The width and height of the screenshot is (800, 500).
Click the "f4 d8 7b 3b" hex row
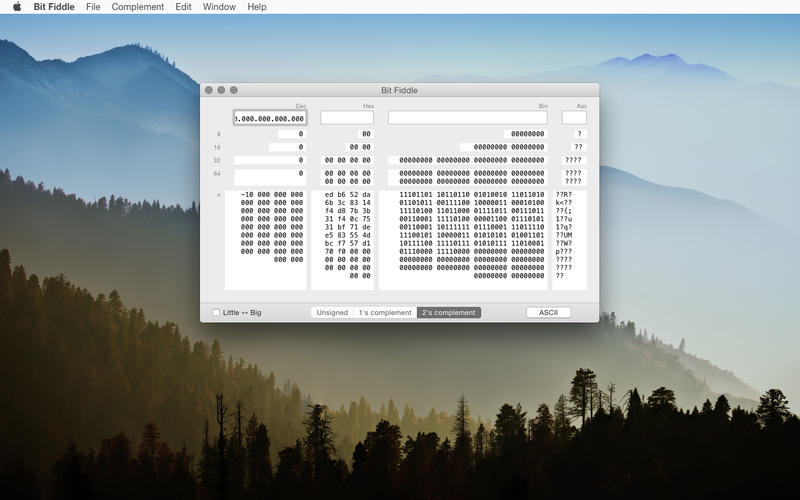coord(347,211)
